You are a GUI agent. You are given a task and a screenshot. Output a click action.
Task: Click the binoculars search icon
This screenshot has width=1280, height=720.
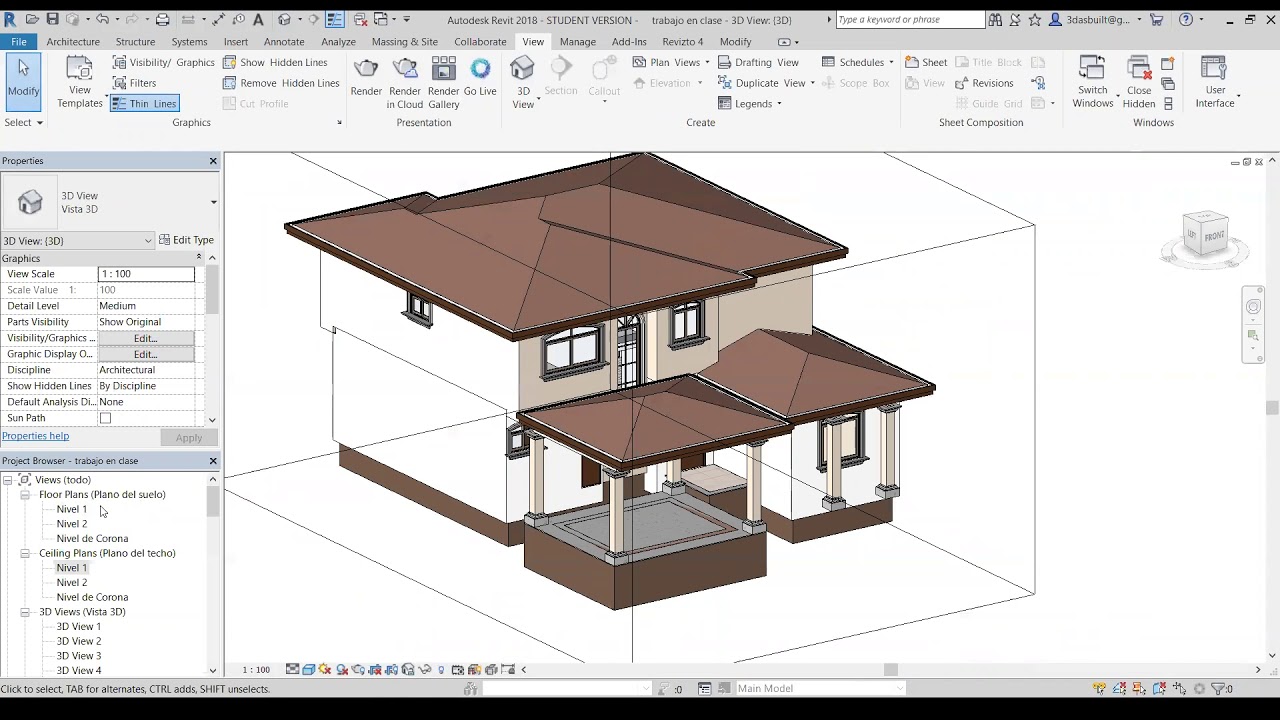(x=995, y=19)
